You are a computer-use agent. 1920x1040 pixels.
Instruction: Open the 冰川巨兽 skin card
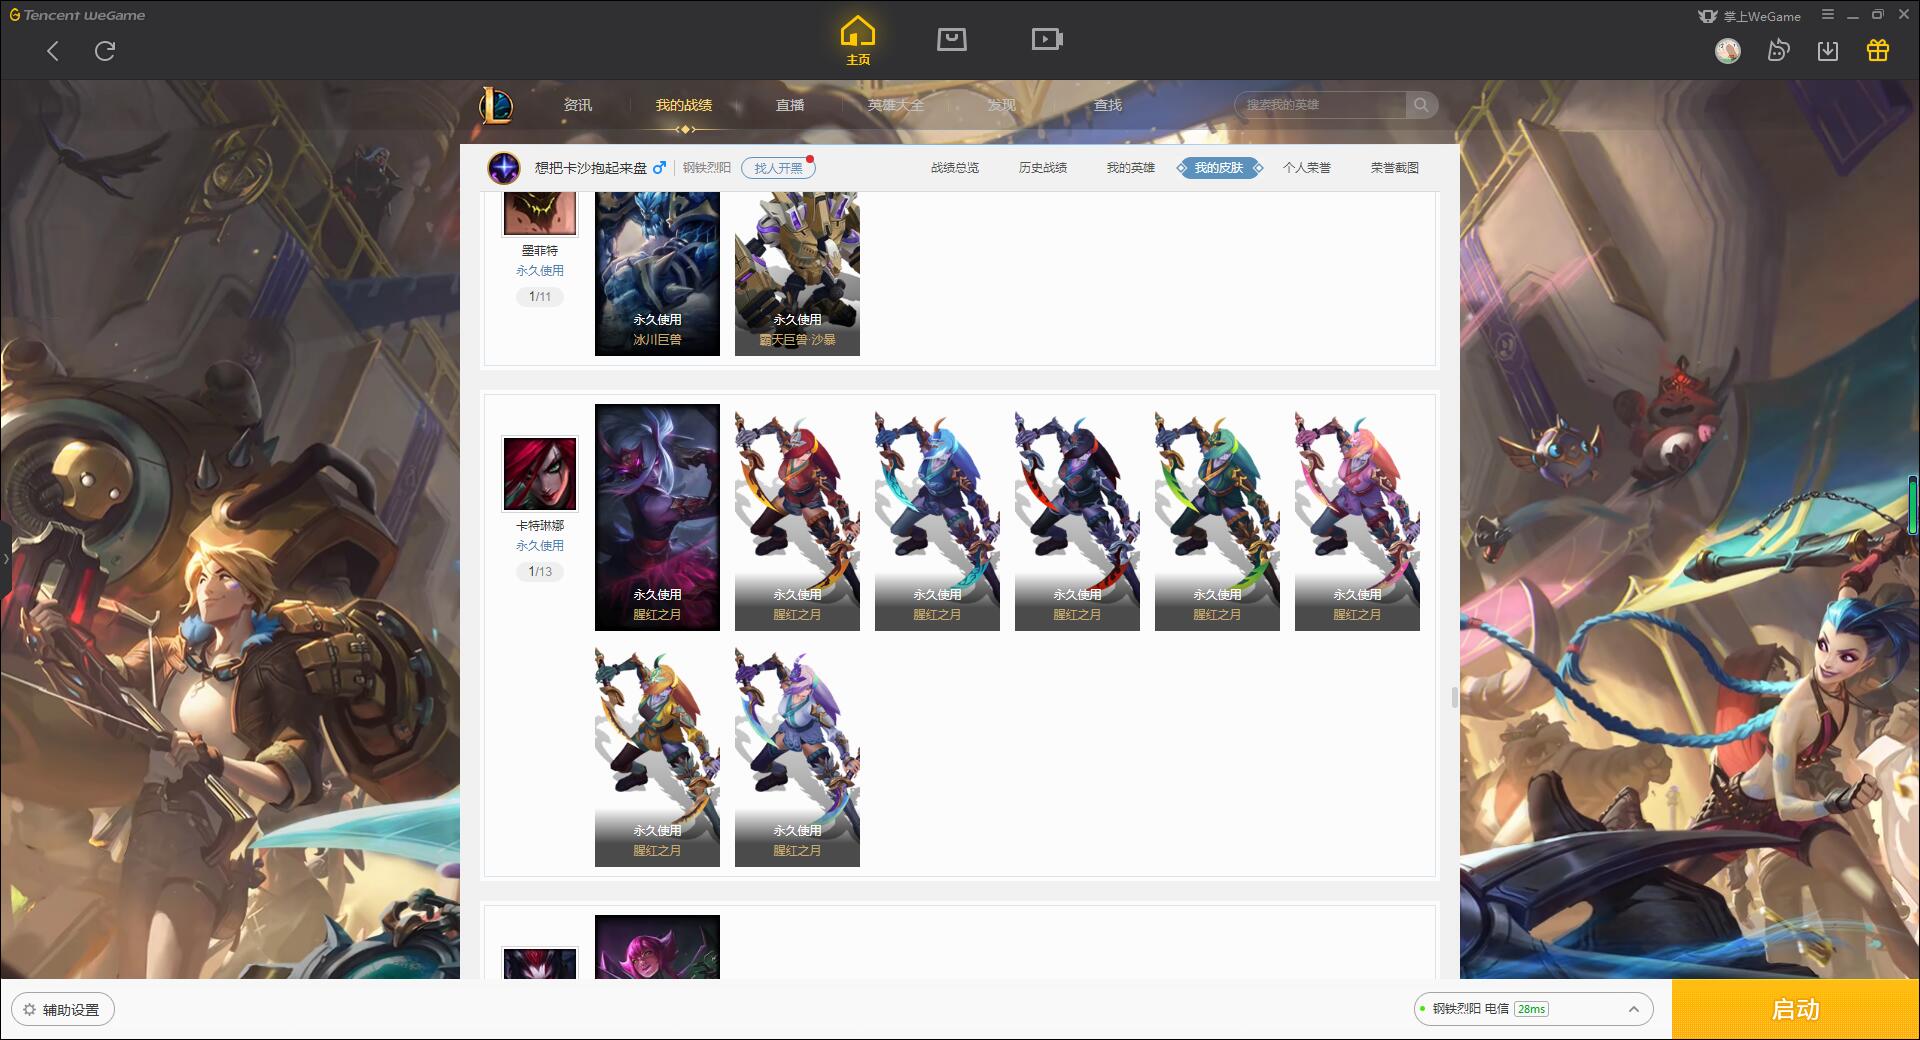[x=657, y=273]
